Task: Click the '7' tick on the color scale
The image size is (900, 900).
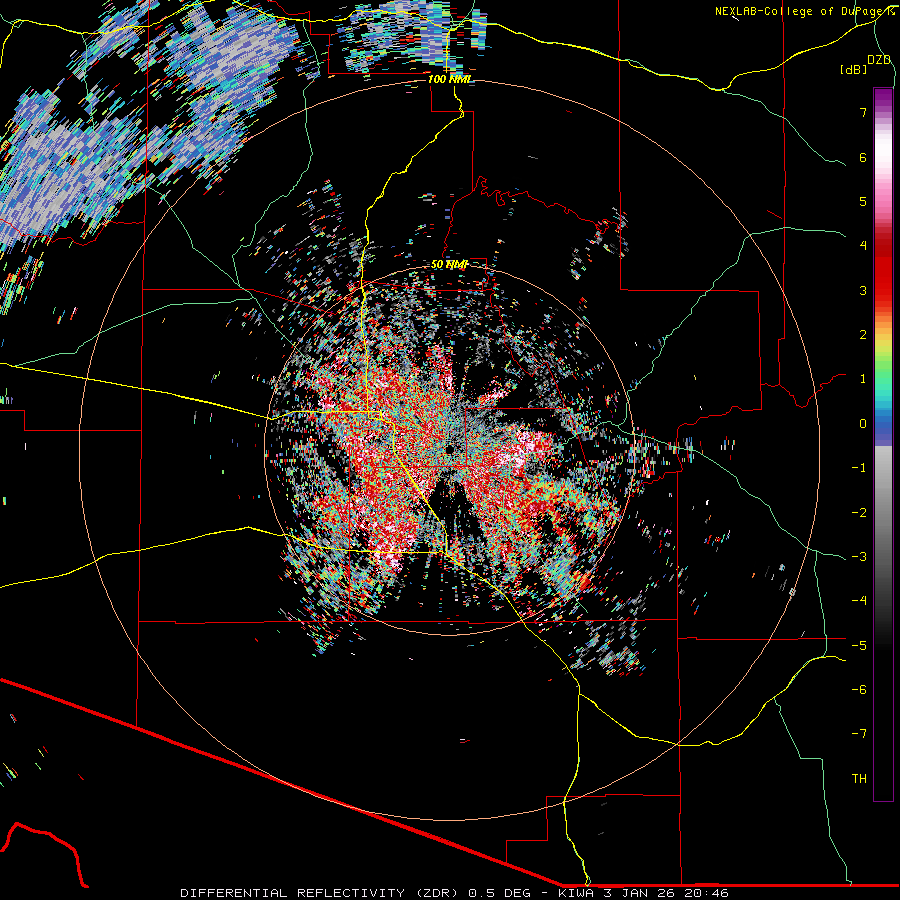Action: (x=863, y=112)
